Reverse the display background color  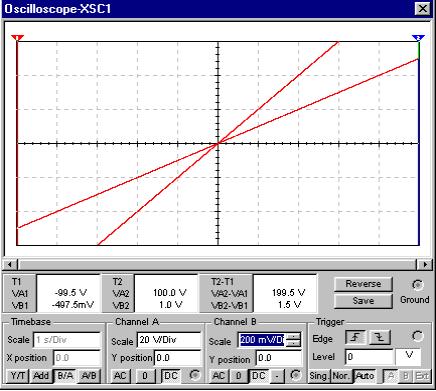(x=363, y=284)
